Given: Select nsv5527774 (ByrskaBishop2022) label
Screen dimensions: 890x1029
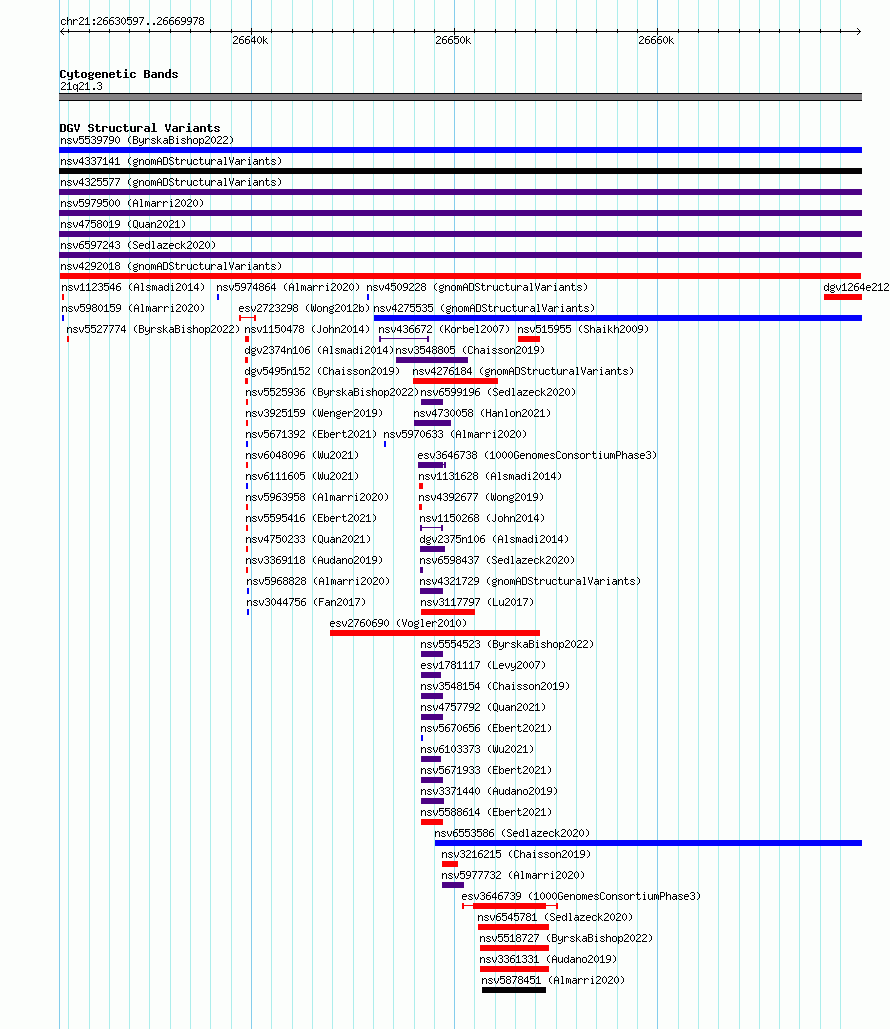Looking at the screenshot, I should [153, 329].
